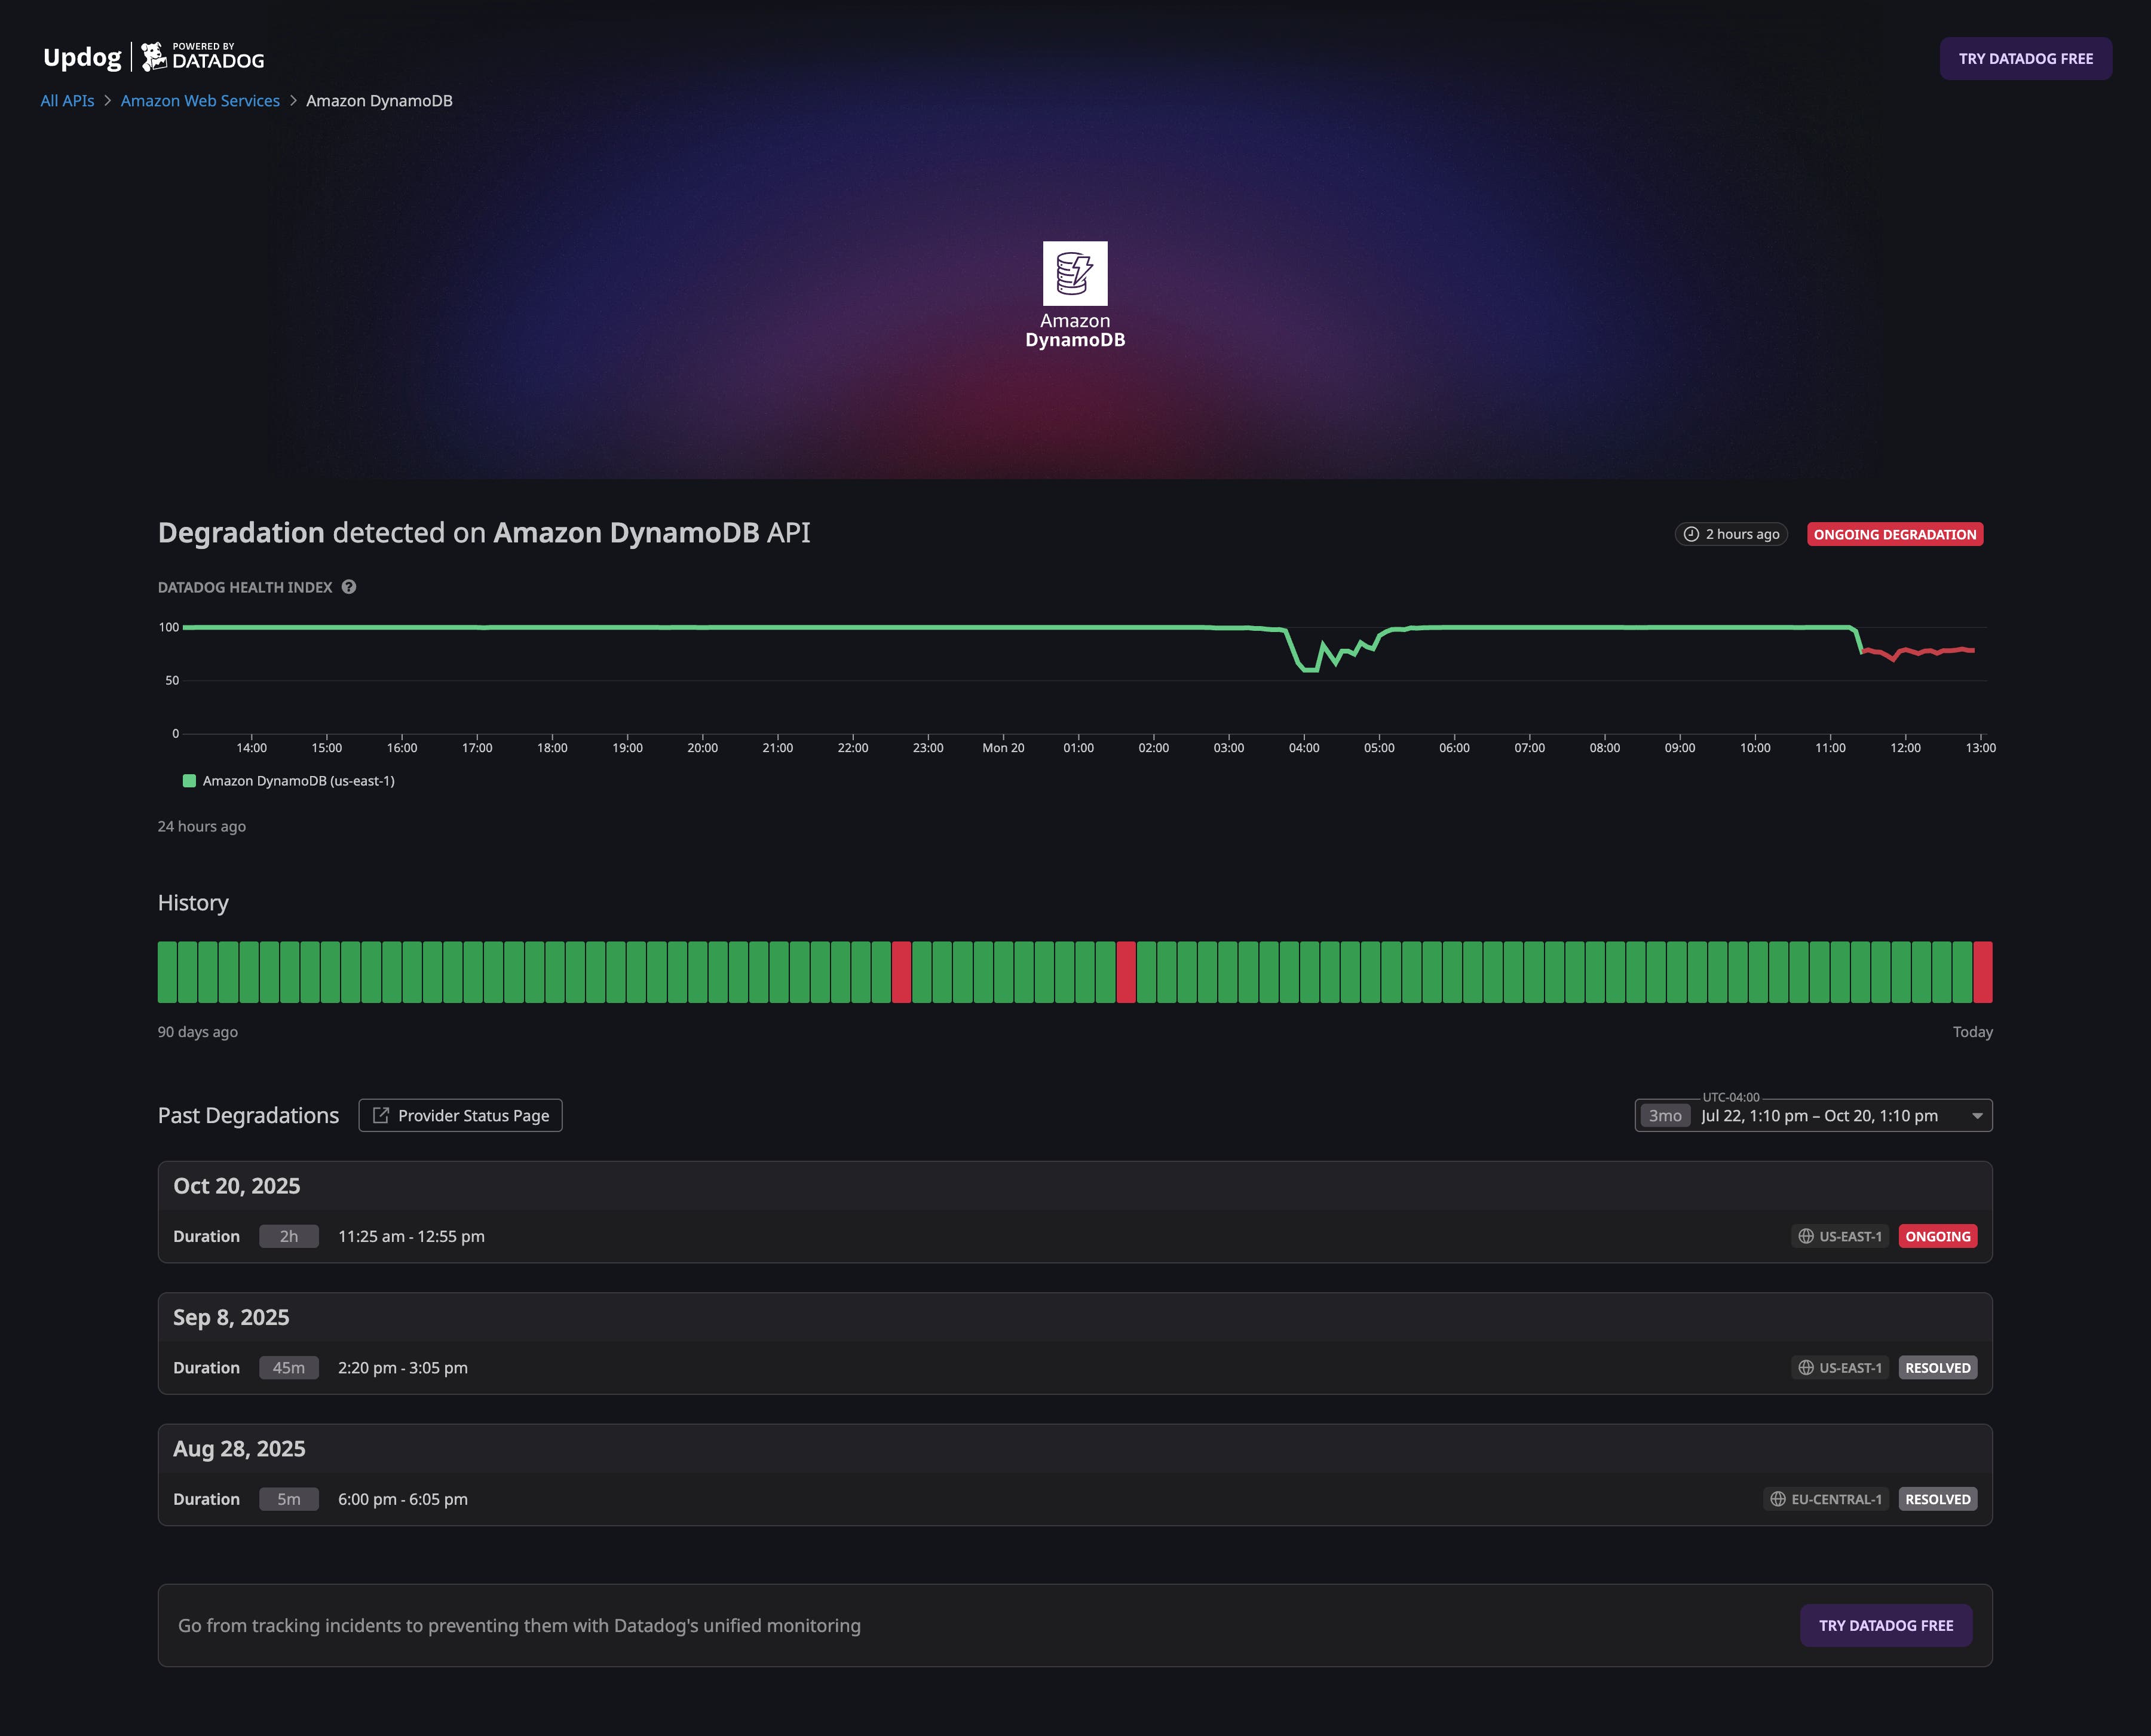Click the external link icon on Provider Status Page
2151x1736 pixels.
pyautogui.click(x=382, y=1115)
